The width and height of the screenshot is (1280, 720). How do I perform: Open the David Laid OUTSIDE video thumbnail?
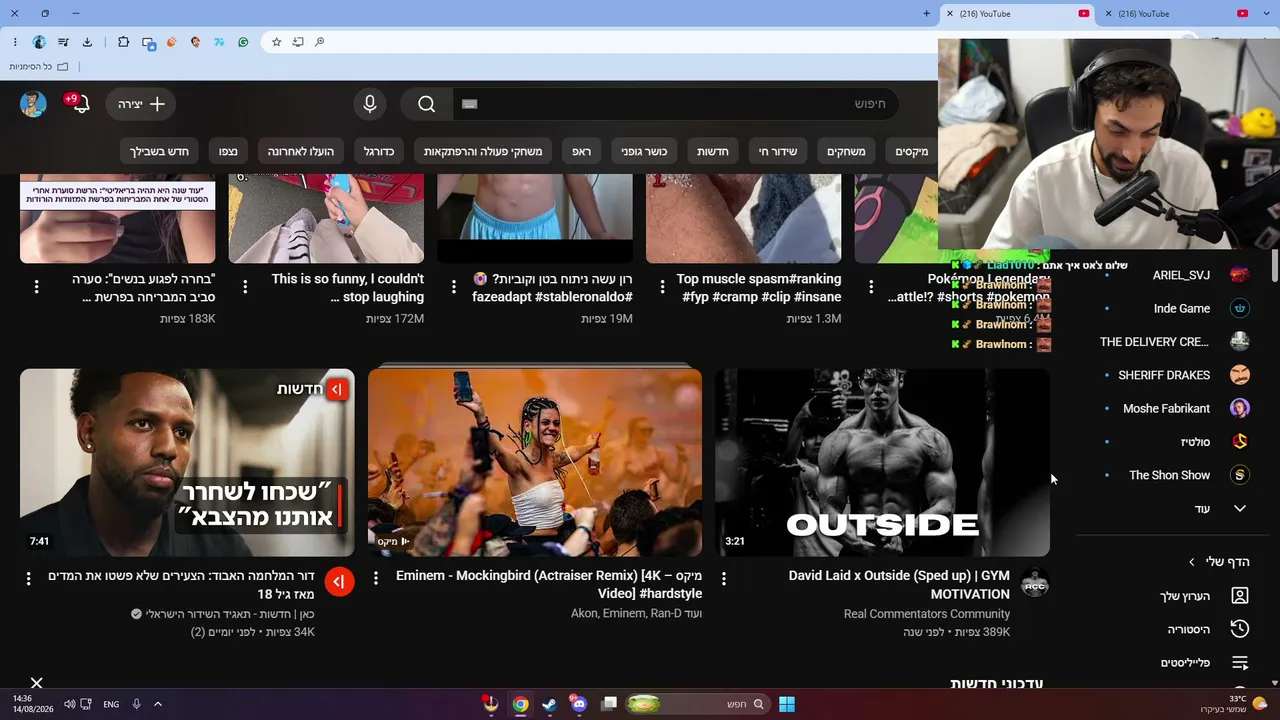(882, 462)
